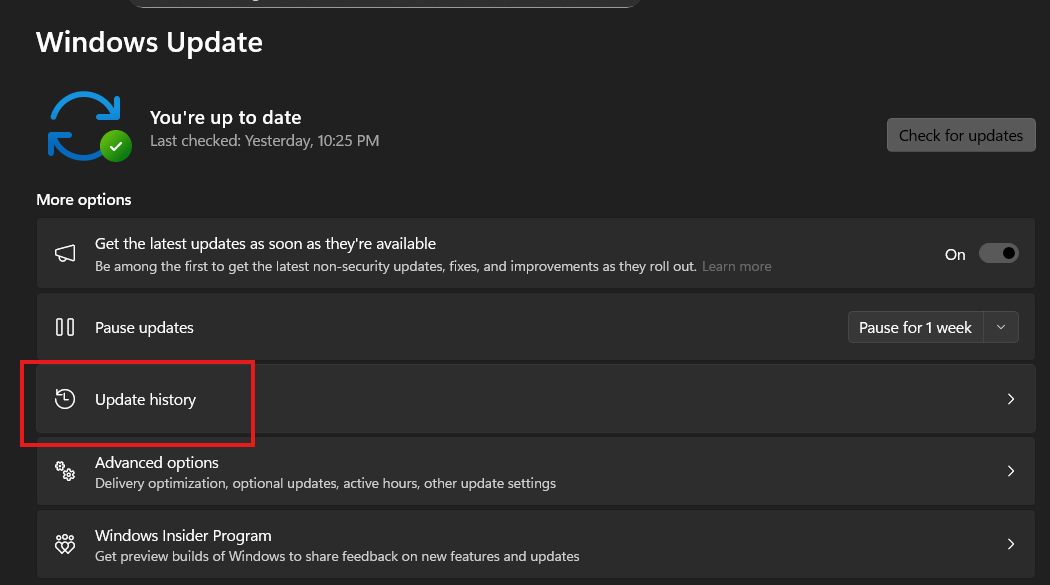The height and width of the screenshot is (585, 1050).
Task: Click the gear icon for Advanced options
Action: click(x=65, y=470)
